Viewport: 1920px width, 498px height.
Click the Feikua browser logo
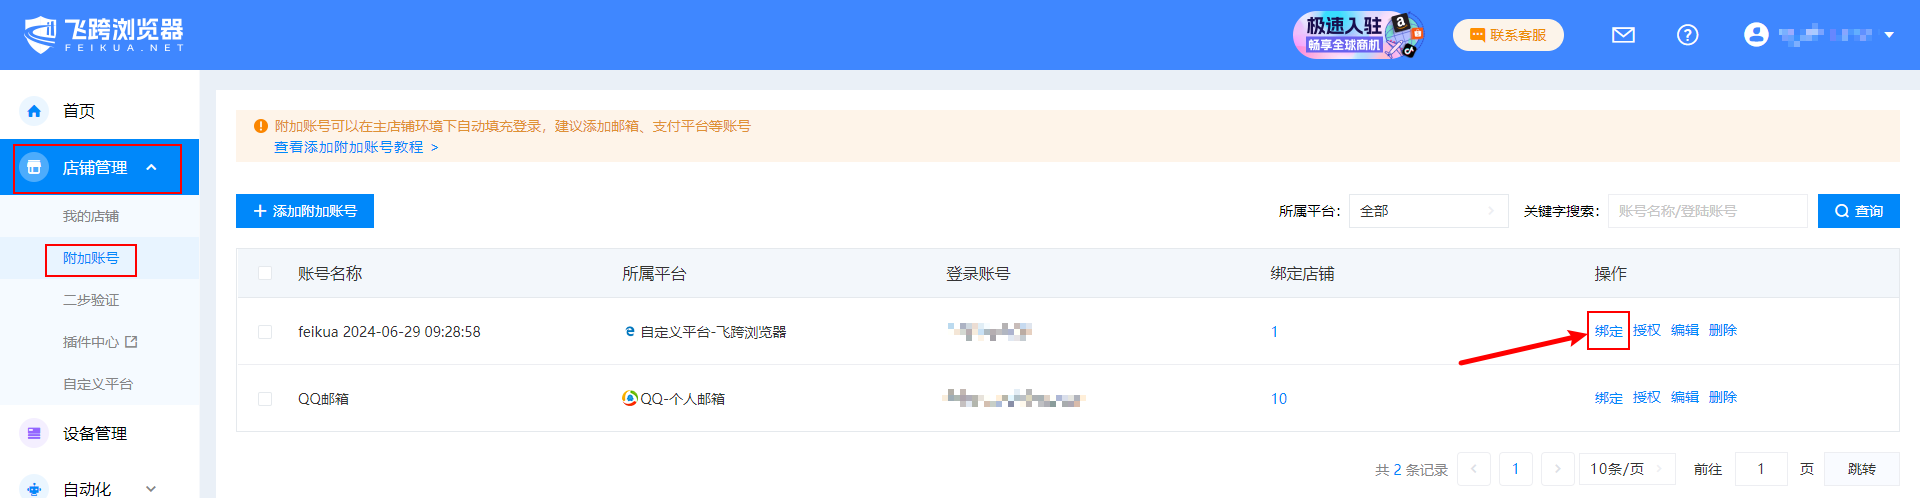coord(104,34)
